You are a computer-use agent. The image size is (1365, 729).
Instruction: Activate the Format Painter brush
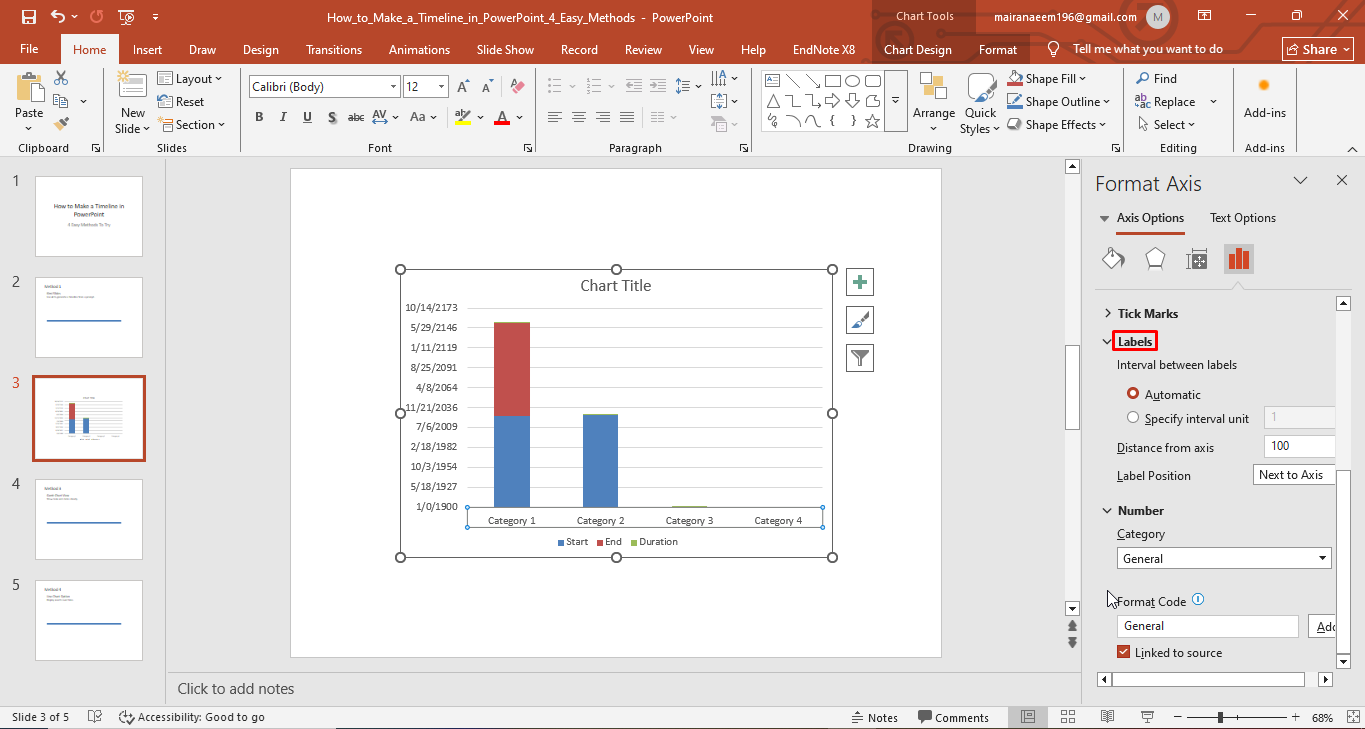point(61,124)
